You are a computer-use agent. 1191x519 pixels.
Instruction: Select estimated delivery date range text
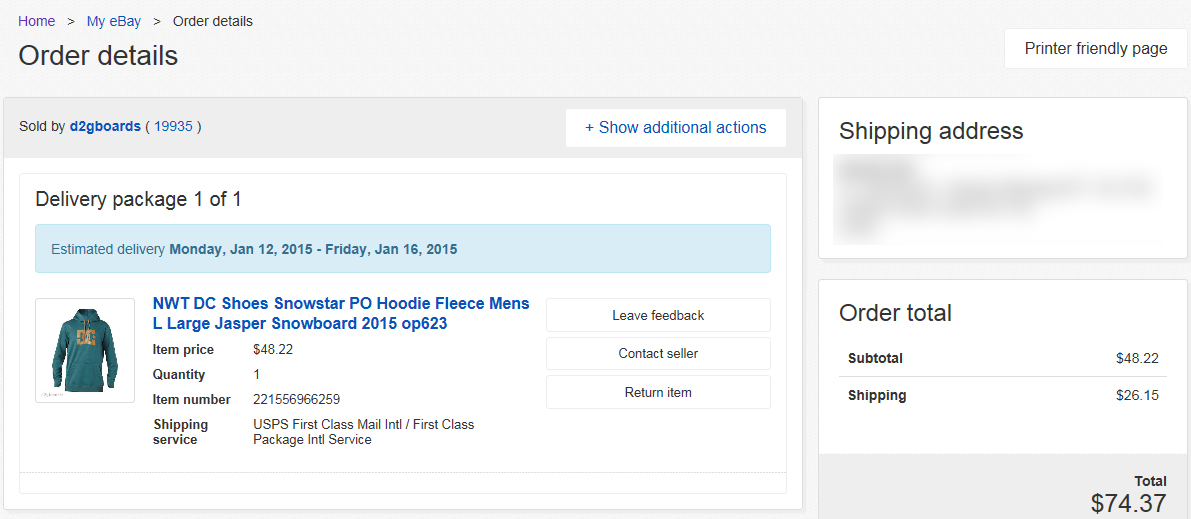(x=313, y=248)
